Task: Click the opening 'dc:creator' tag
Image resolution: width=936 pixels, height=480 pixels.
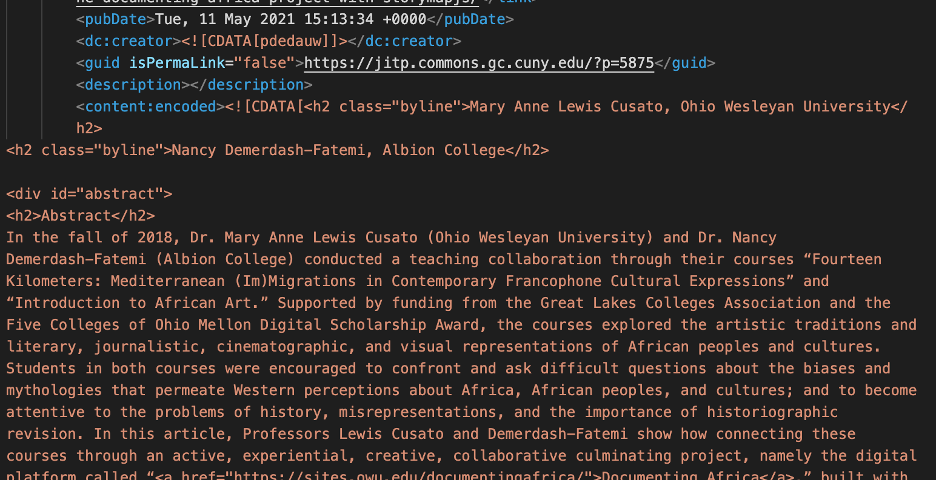Action: (x=128, y=41)
